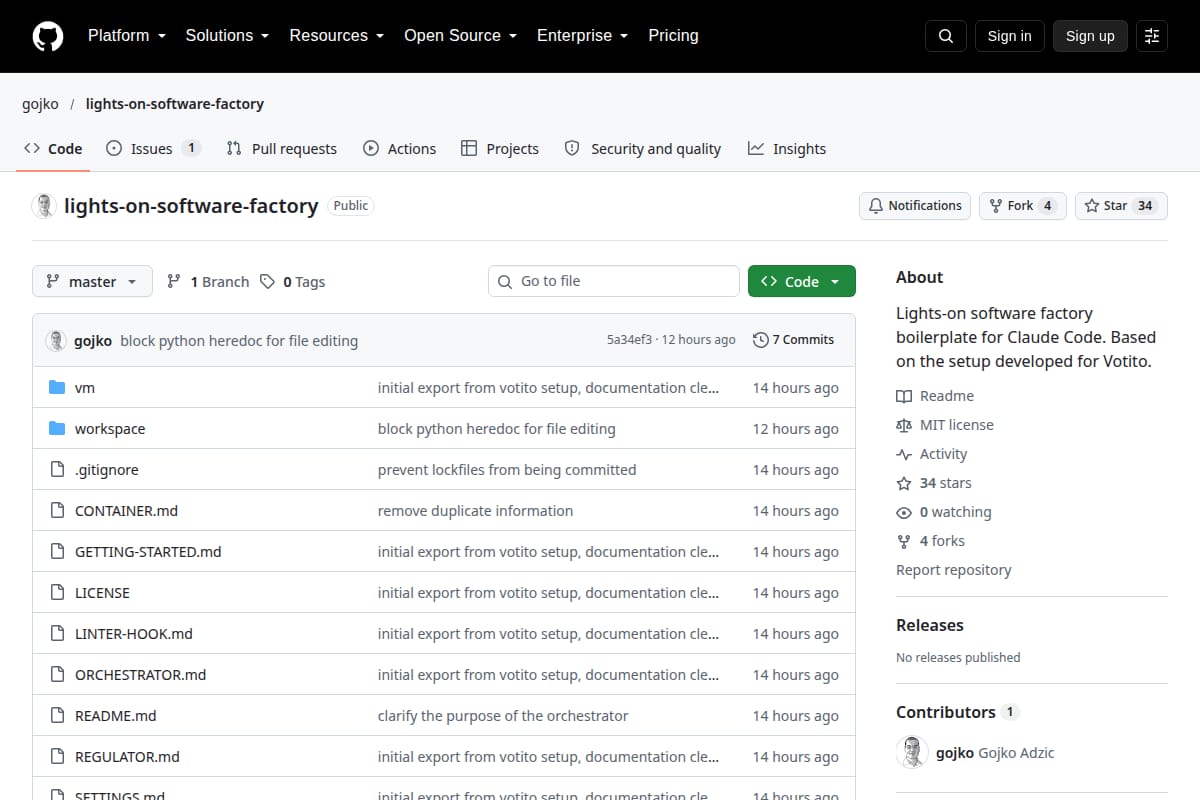
Task: Click GETTING-STARTED.md file icon
Action: click(x=57, y=552)
